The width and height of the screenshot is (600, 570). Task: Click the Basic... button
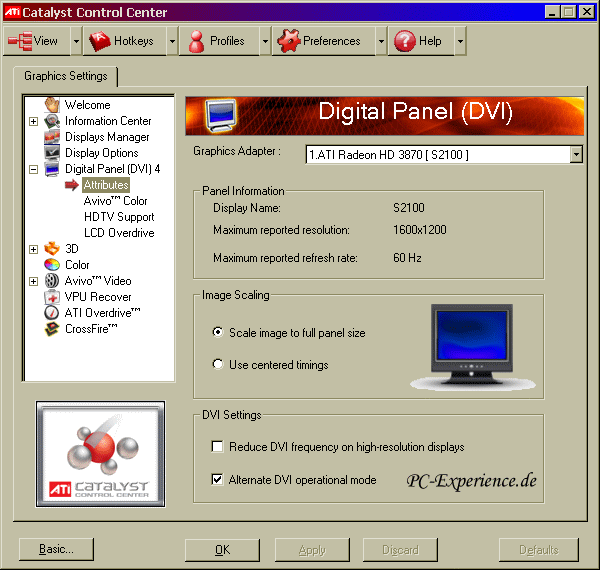pos(56,549)
